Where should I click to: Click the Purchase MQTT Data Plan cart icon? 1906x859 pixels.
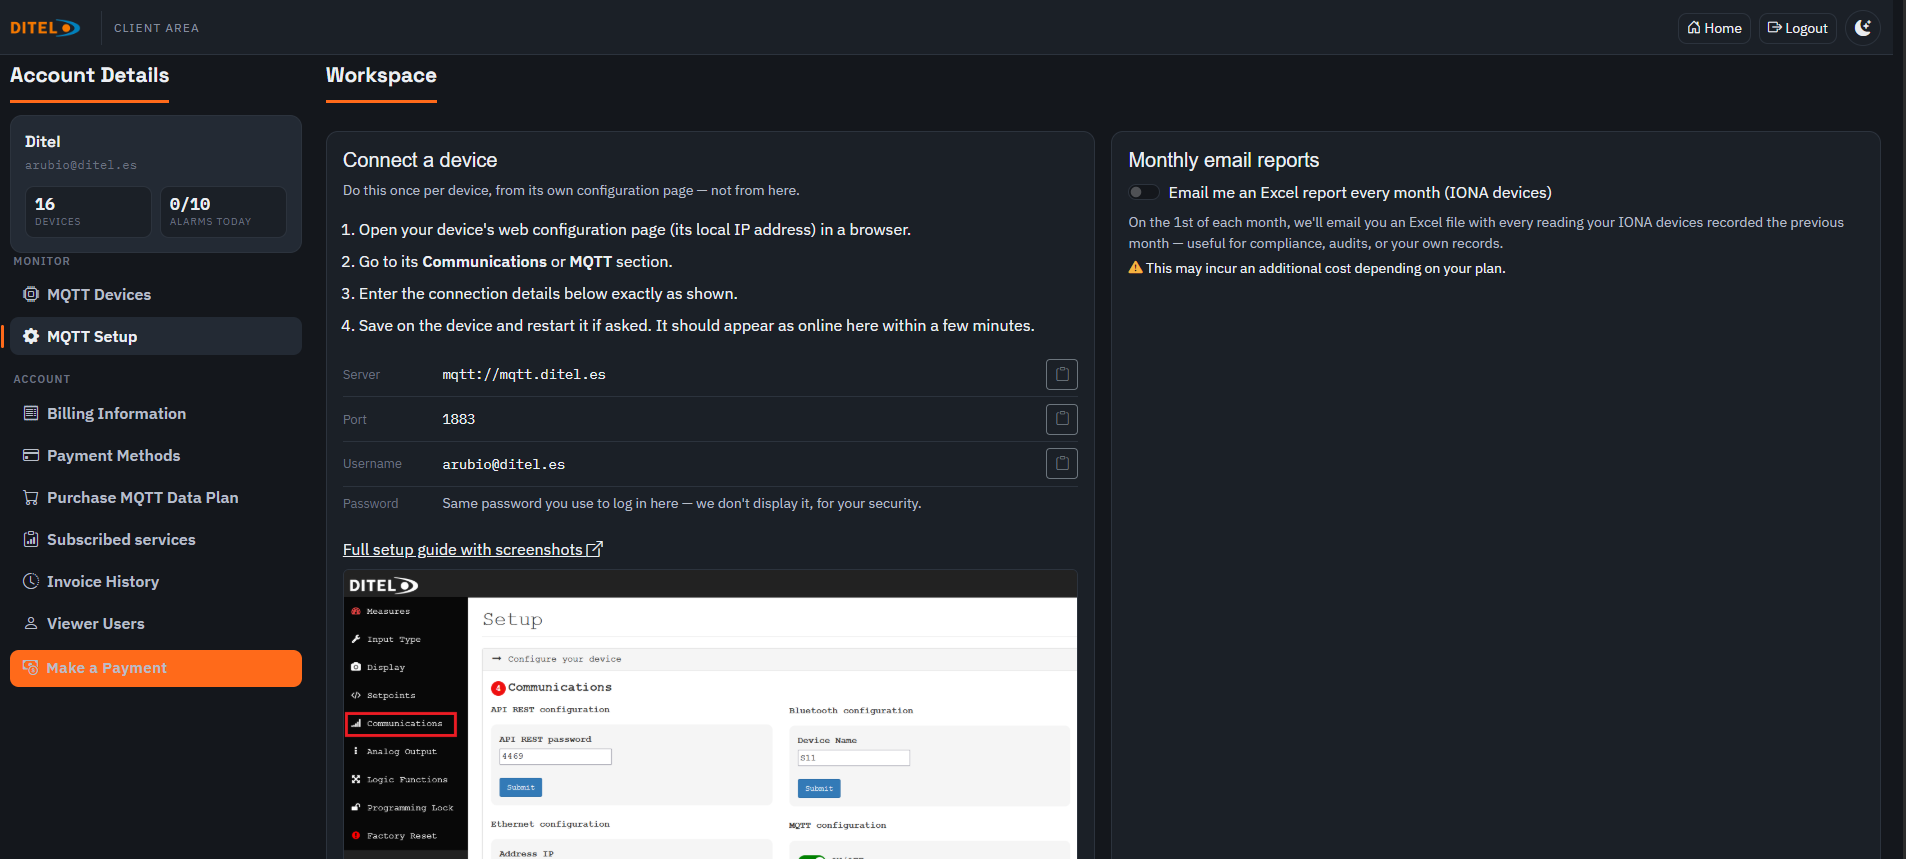coord(31,497)
